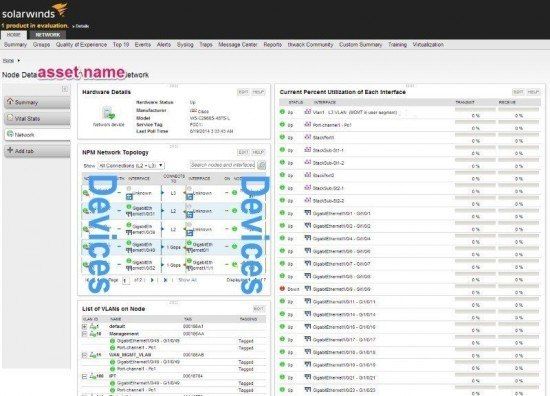Click the Summary tab home icon
550x396 pixels.
click(10, 101)
